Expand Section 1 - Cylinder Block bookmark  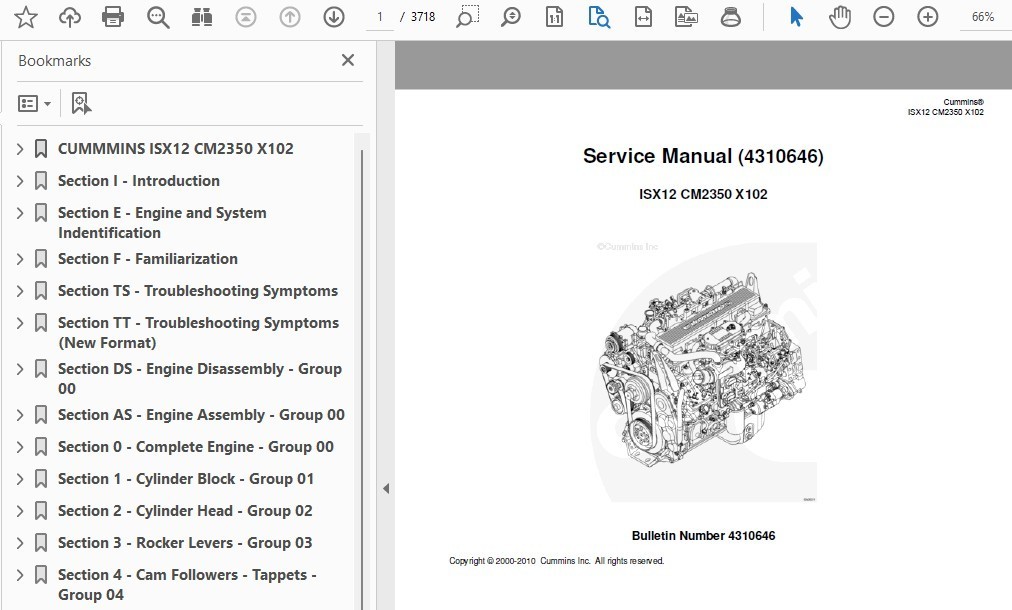coord(20,479)
